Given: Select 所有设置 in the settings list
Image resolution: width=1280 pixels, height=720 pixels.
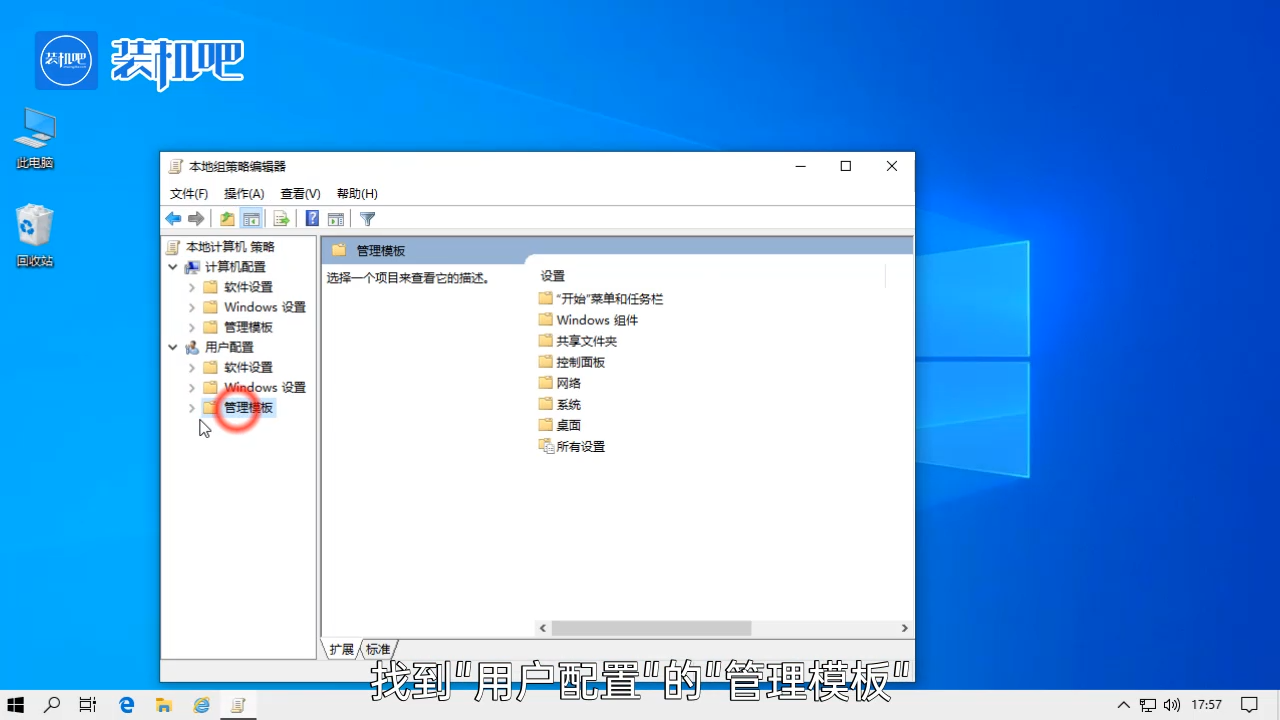Looking at the screenshot, I should pos(579,446).
